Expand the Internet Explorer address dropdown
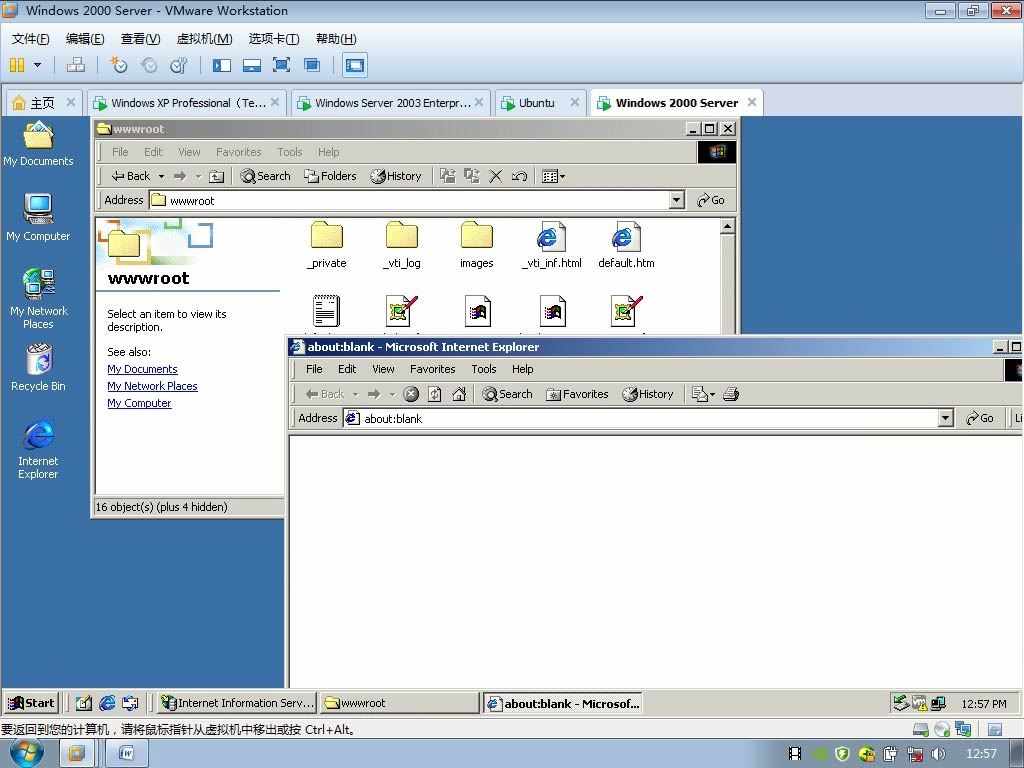Viewport: 1024px width, 768px height. 946,418
